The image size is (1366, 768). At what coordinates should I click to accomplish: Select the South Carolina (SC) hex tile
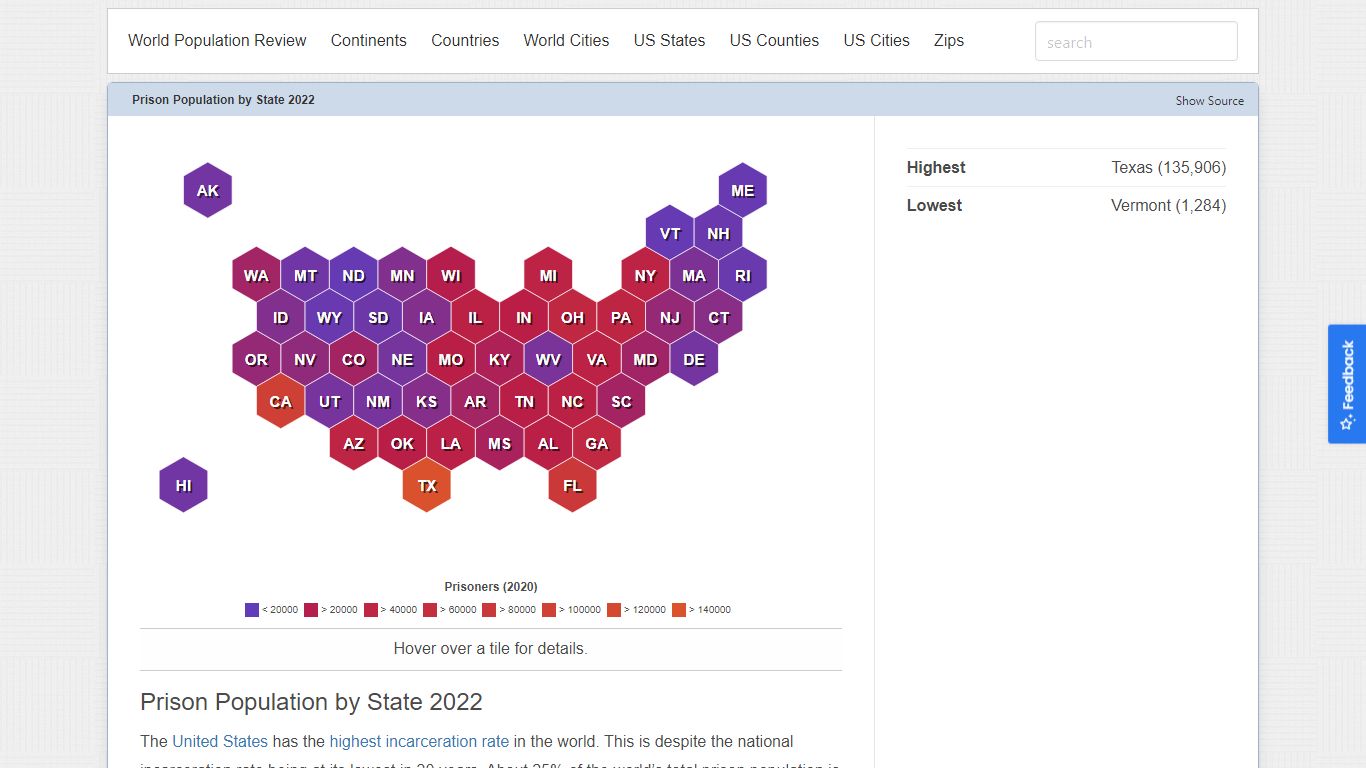622,401
